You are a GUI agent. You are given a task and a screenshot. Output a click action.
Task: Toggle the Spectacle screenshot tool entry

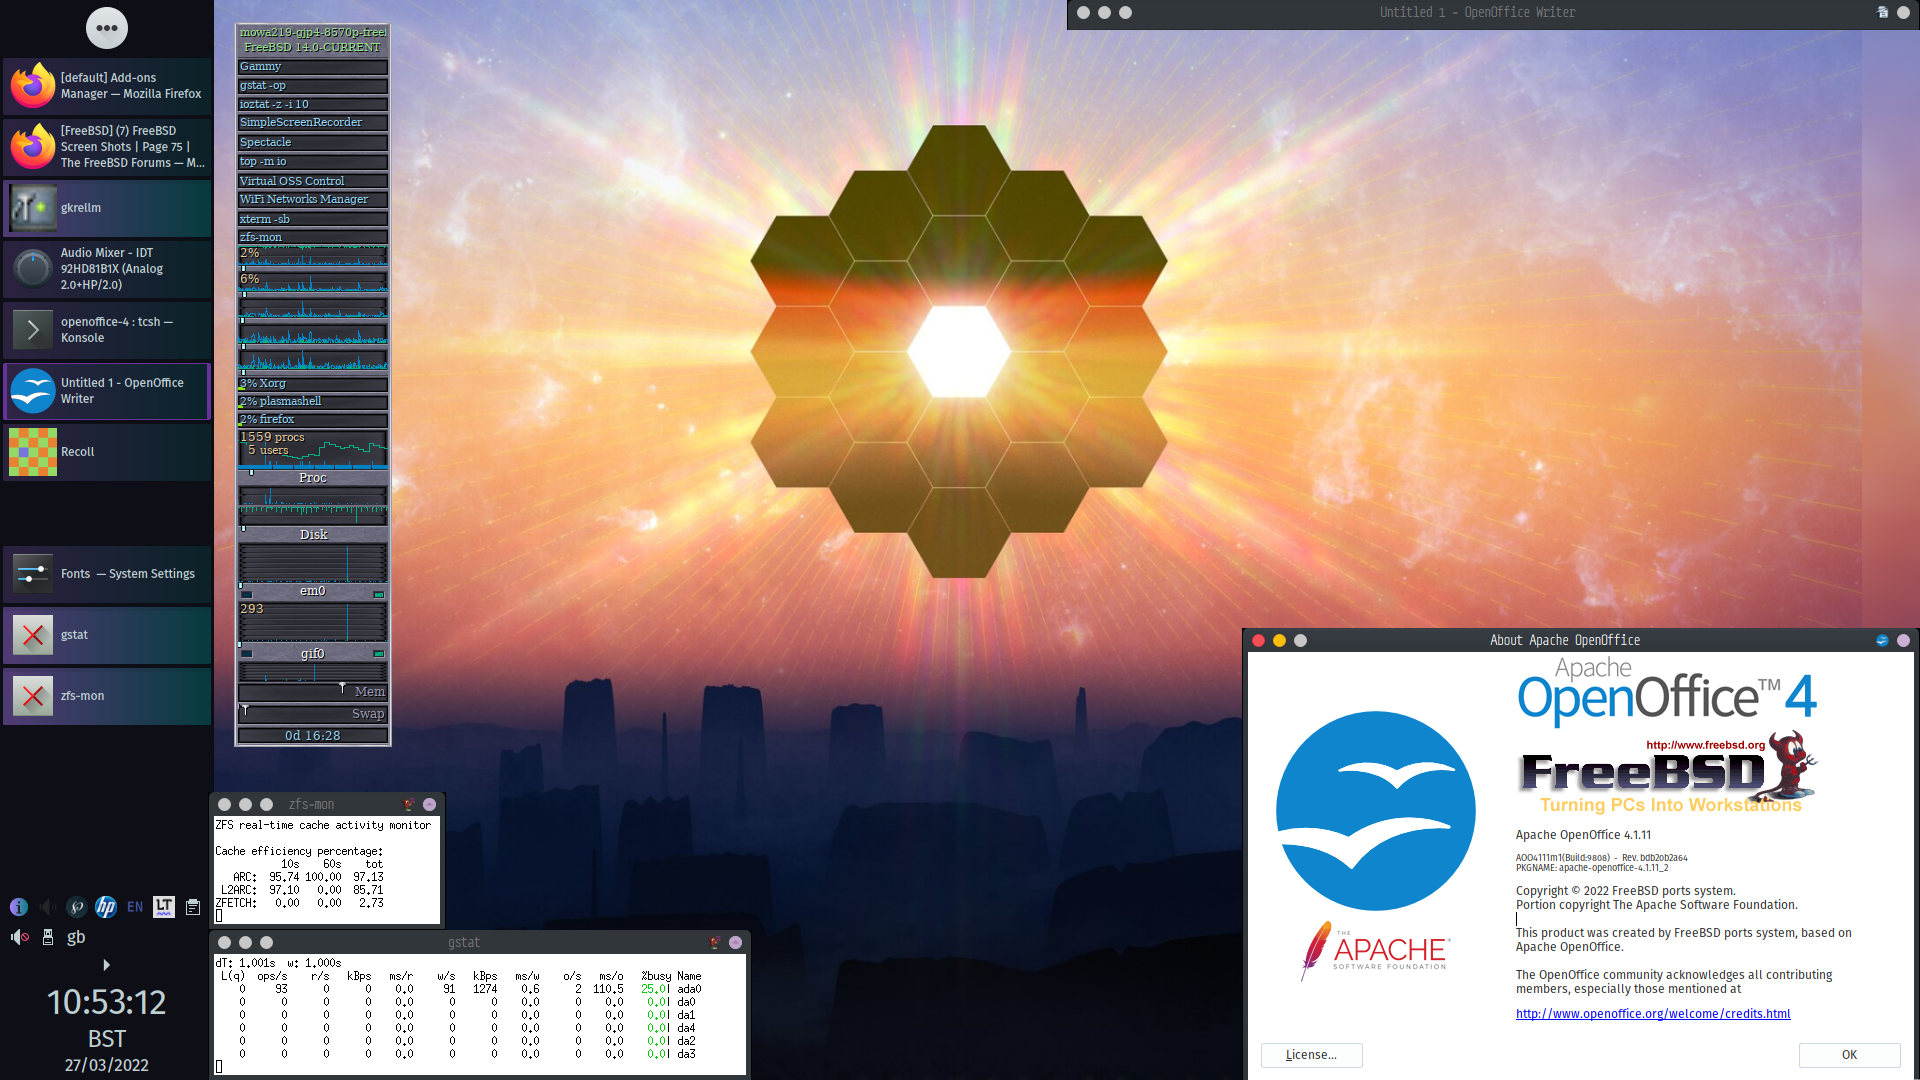tap(313, 141)
